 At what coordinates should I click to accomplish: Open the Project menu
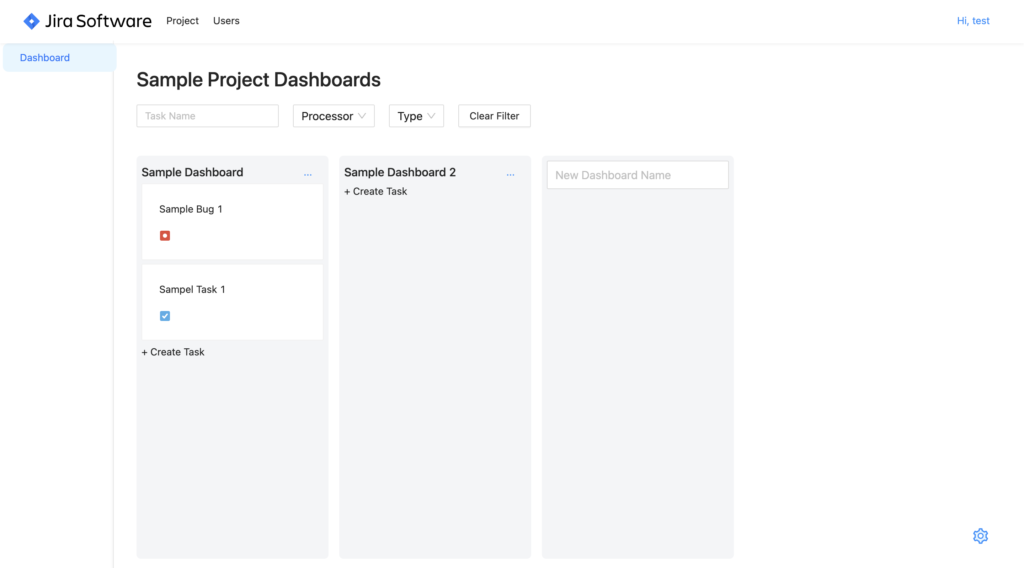click(x=182, y=21)
